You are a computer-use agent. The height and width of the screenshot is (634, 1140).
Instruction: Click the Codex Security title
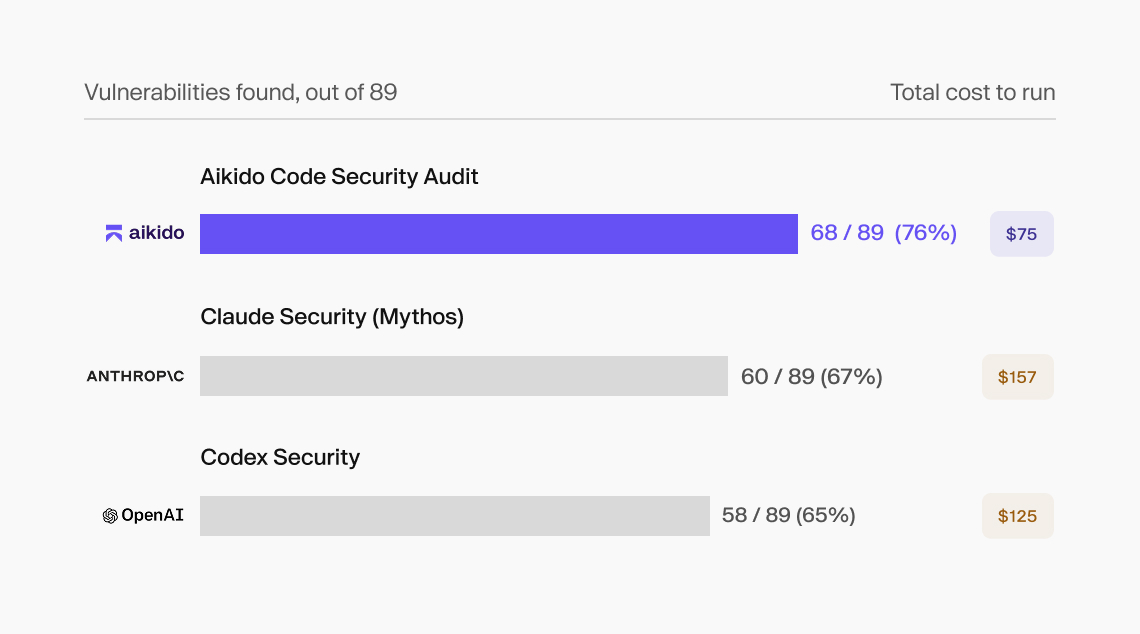pos(280,457)
